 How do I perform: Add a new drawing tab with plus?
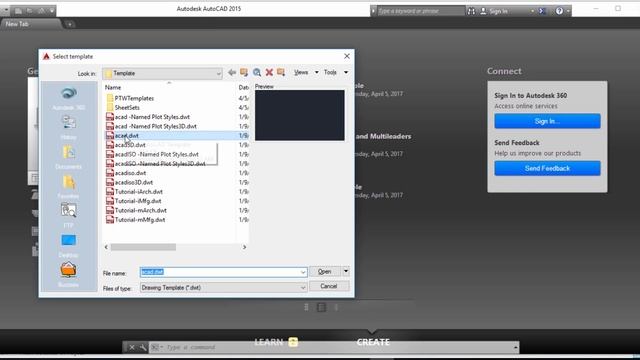(x=70, y=24)
